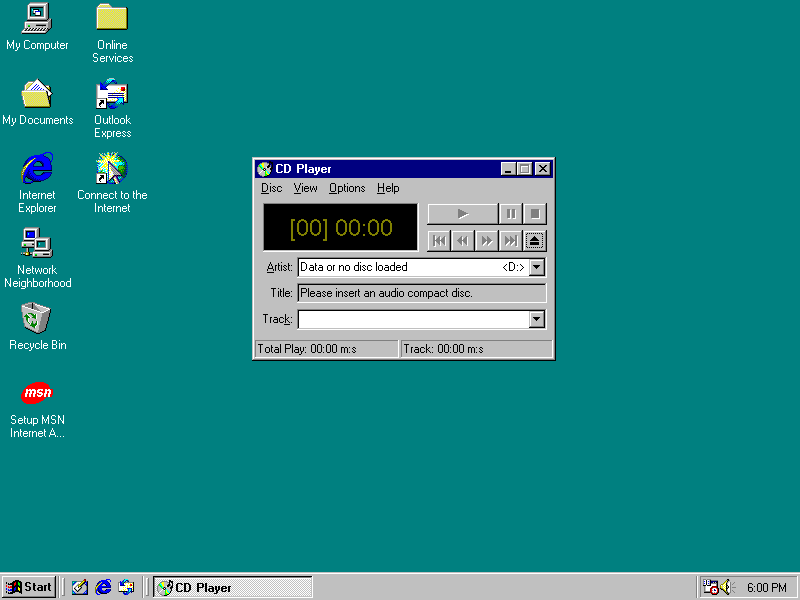The width and height of the screenshot is (800, 600).
Task: Select the Connect to the Internet shortcut
Action: point(112,183)
